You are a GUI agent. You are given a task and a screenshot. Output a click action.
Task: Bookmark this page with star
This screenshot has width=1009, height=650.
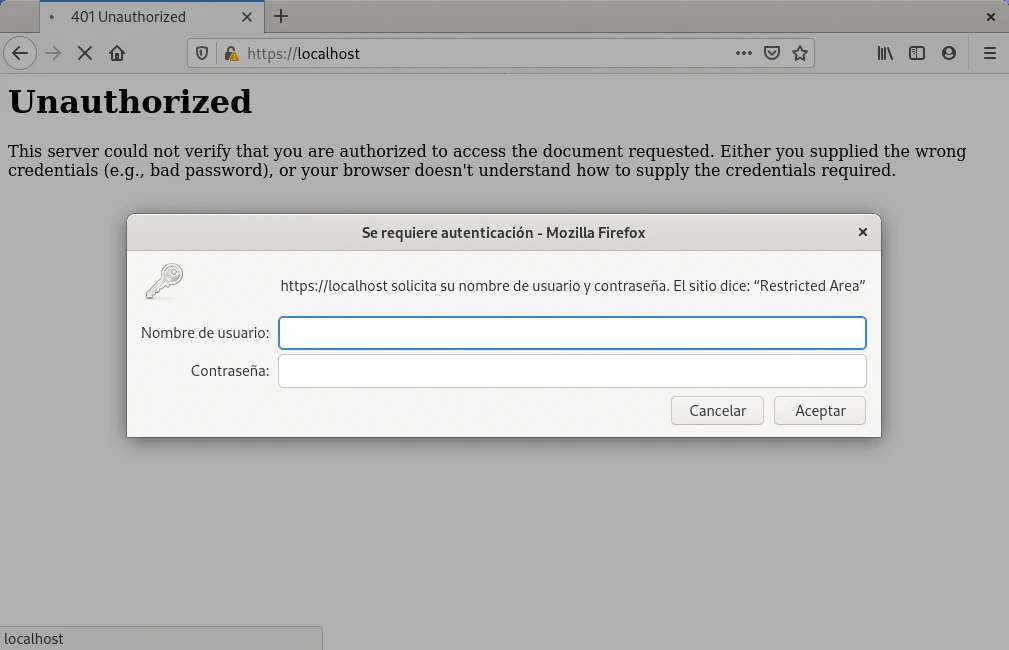point(800,53)
